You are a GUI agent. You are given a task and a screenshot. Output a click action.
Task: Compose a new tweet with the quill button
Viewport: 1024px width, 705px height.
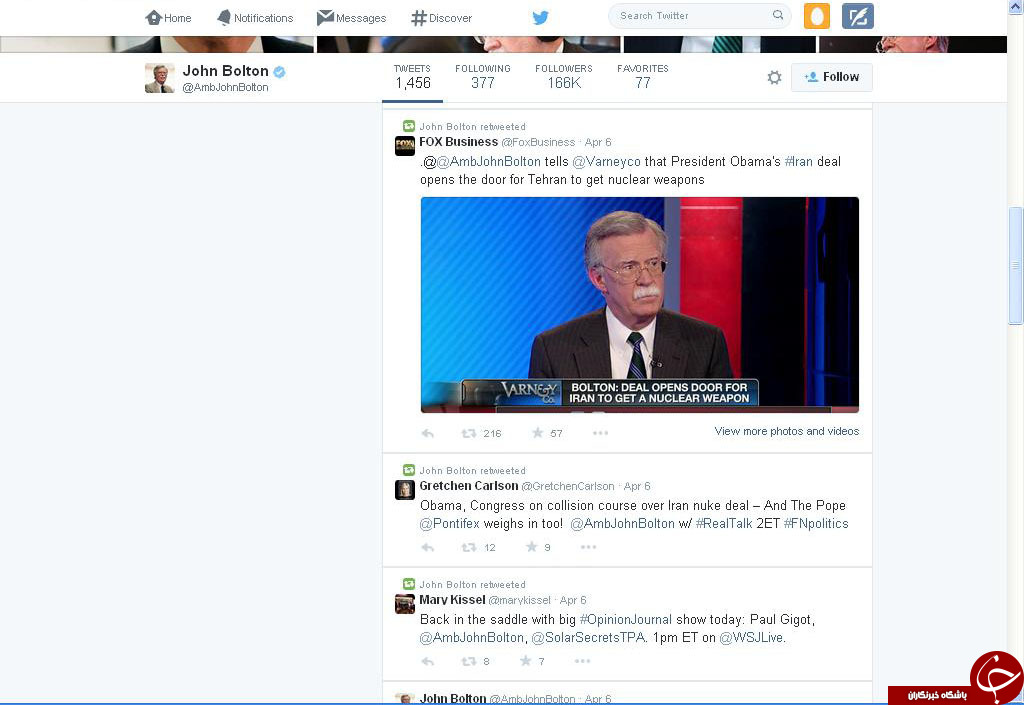click(857, 16)
